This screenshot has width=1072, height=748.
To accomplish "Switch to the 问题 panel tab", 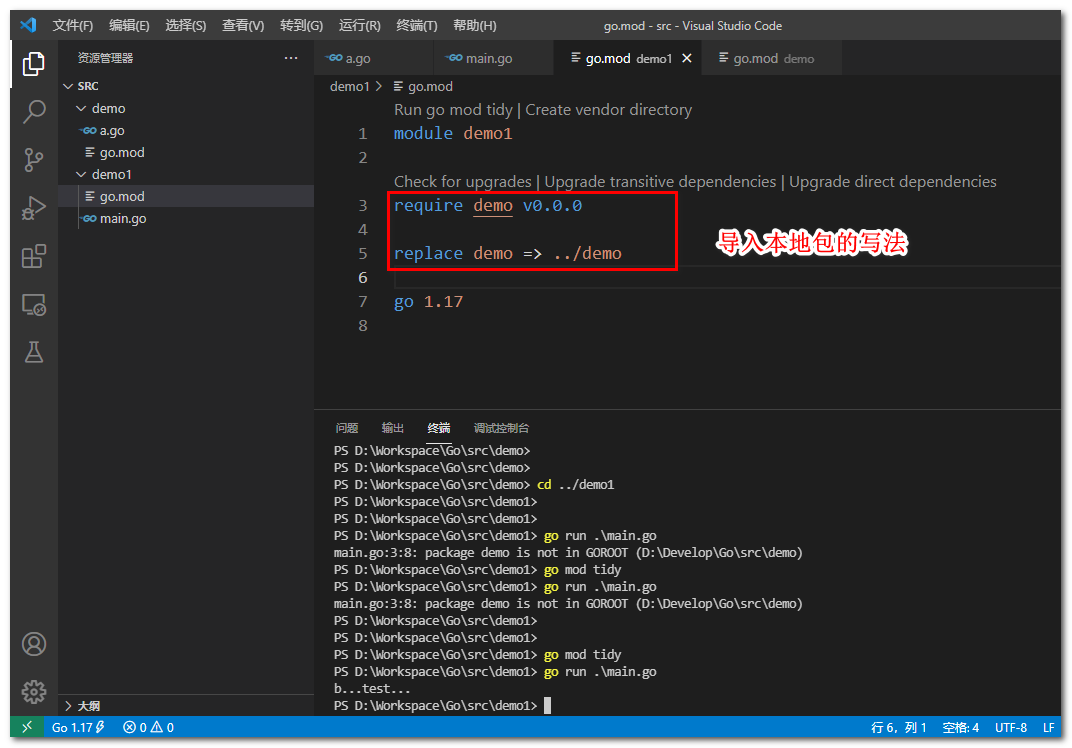I will [347, 428].
